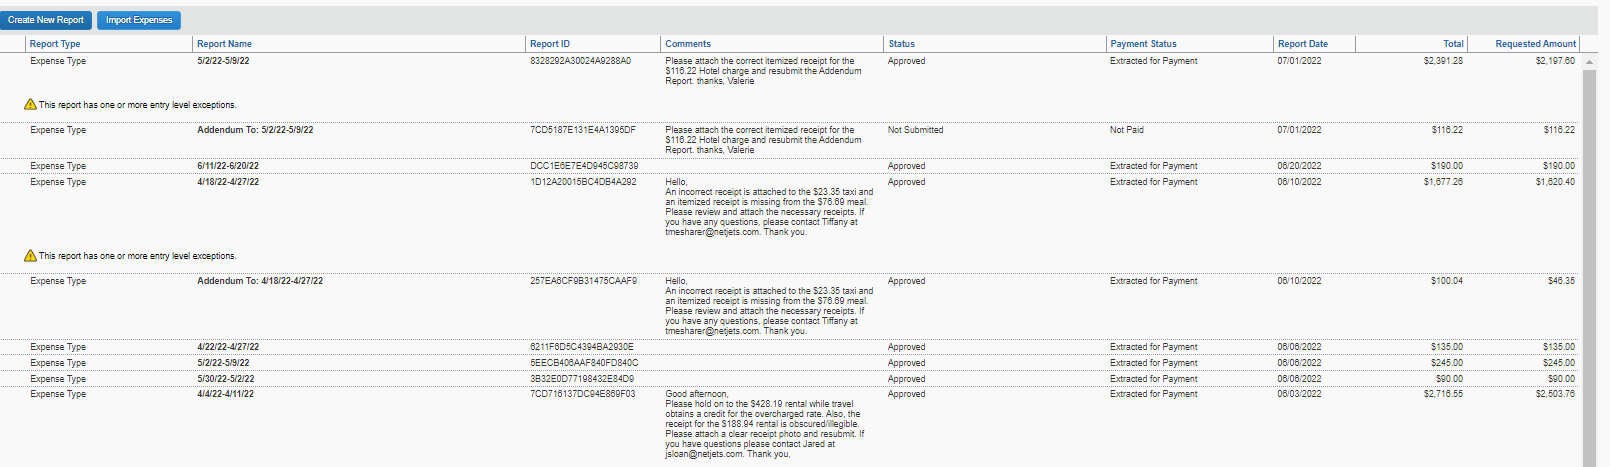Sort by Status column header
Viewport: 1610px width, 467px height.
901,44
